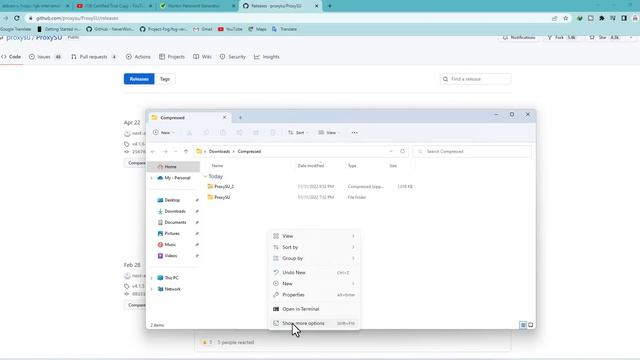Image resolution: width=640 pixels, height=360 pixels.
Task: Click the Tags button on GitHub
Action: (165, 79)
